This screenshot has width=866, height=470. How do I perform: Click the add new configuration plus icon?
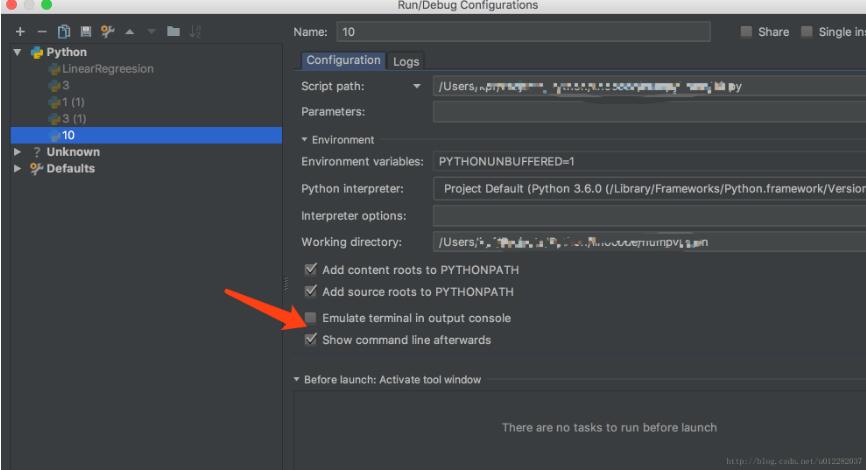[19, 32]
